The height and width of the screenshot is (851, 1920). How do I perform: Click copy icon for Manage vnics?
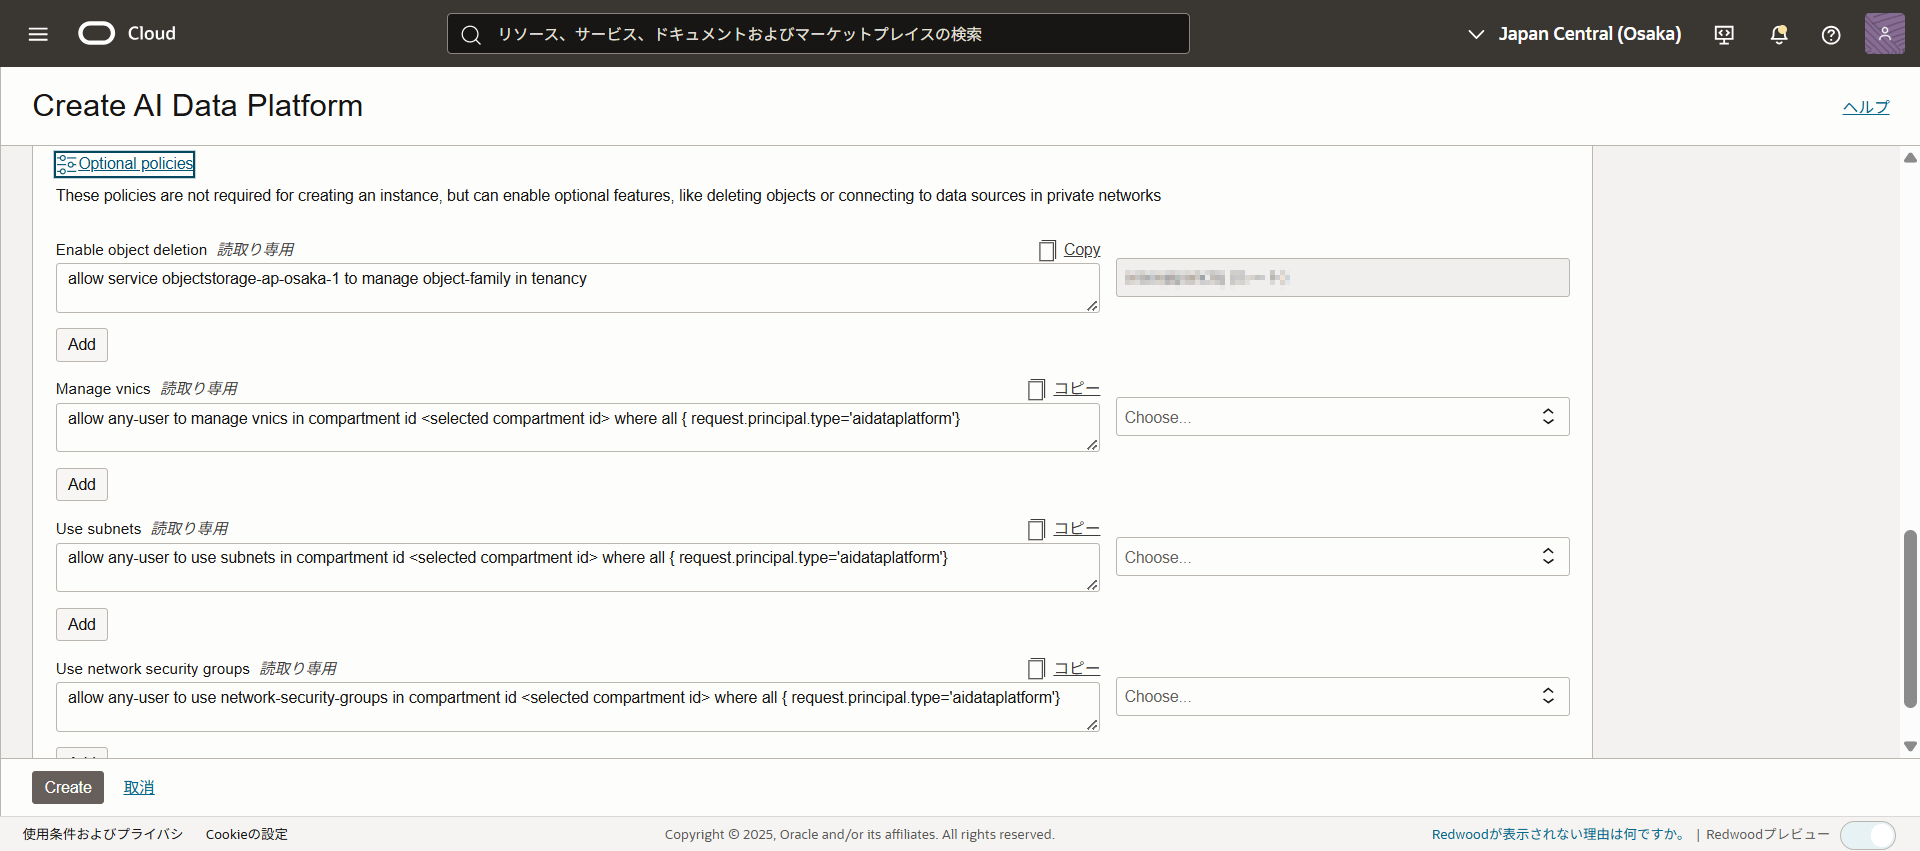pos(1037,390)
